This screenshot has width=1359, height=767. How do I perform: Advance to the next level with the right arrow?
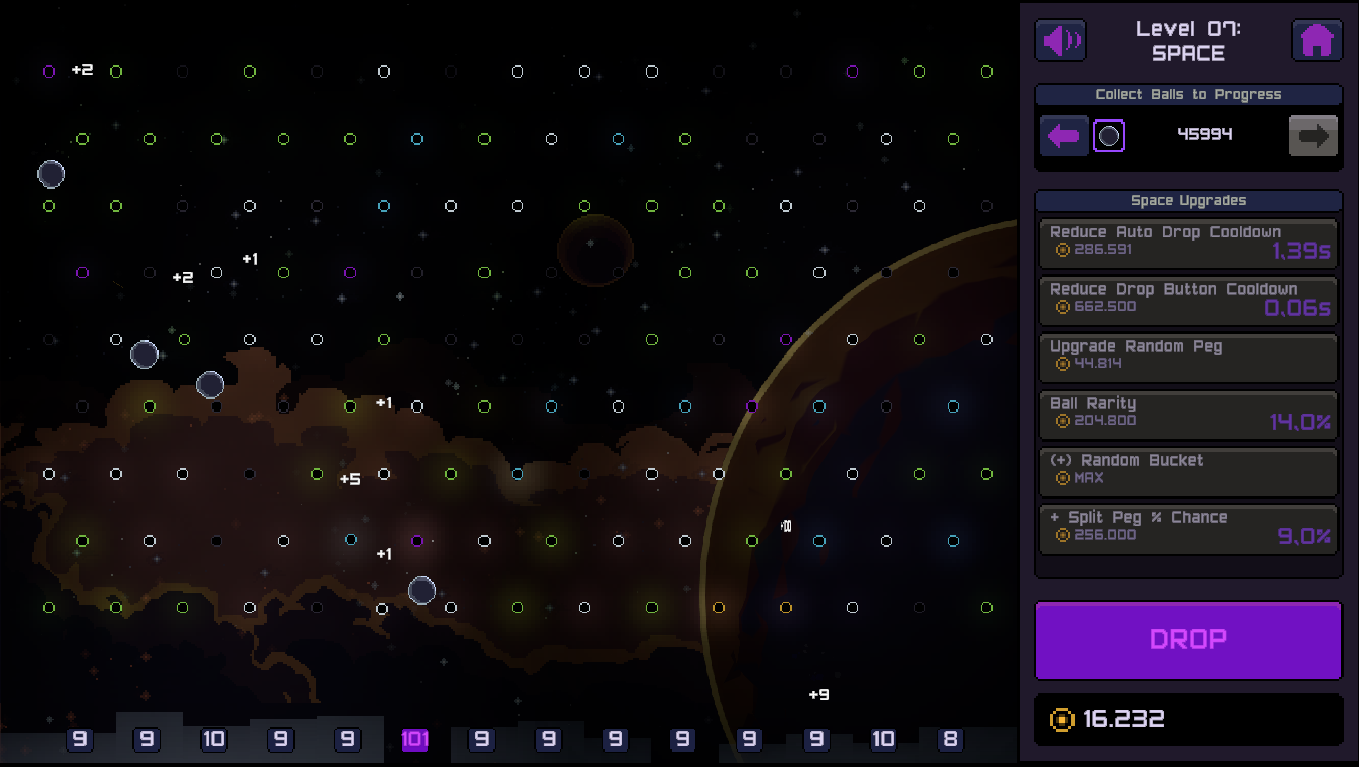tap(1313, 136)
